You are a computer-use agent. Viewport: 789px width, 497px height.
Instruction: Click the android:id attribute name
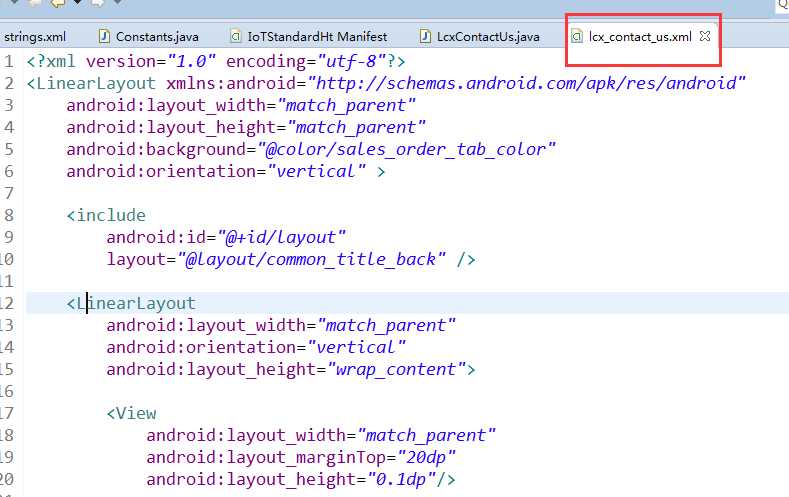[x=156, y=237]
